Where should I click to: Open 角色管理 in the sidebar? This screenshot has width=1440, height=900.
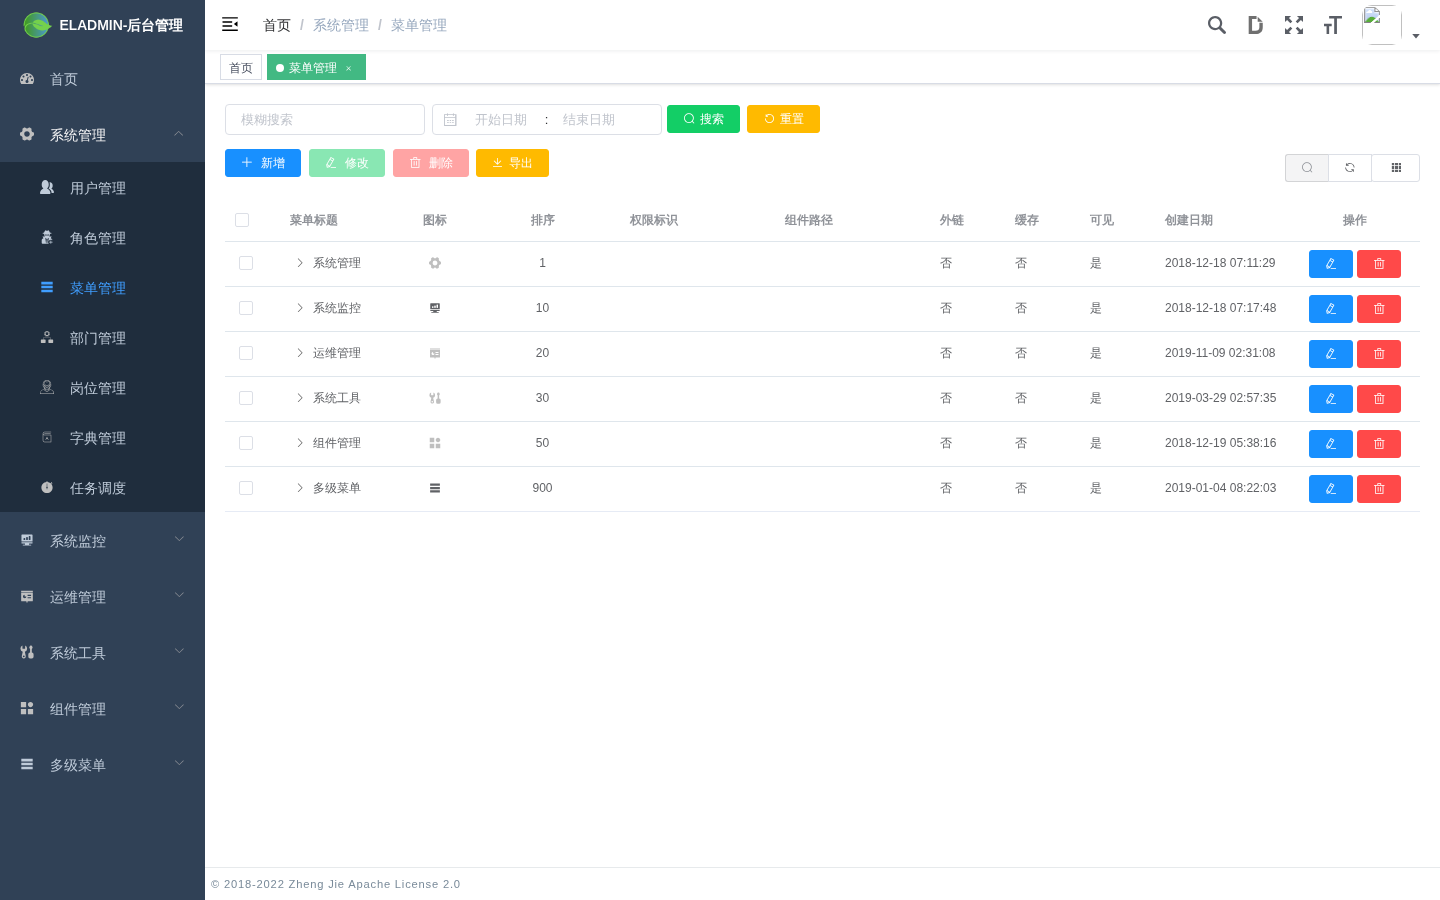[x=102, y=238]
